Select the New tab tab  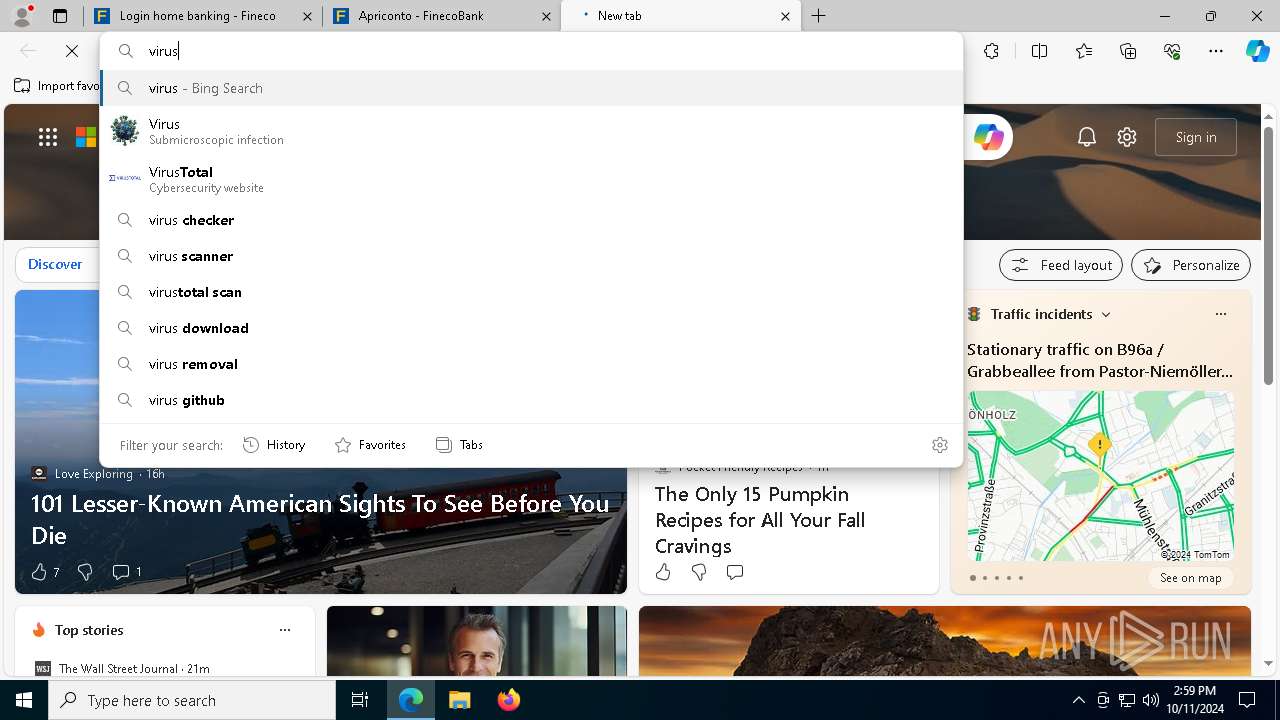coord(681,16)
